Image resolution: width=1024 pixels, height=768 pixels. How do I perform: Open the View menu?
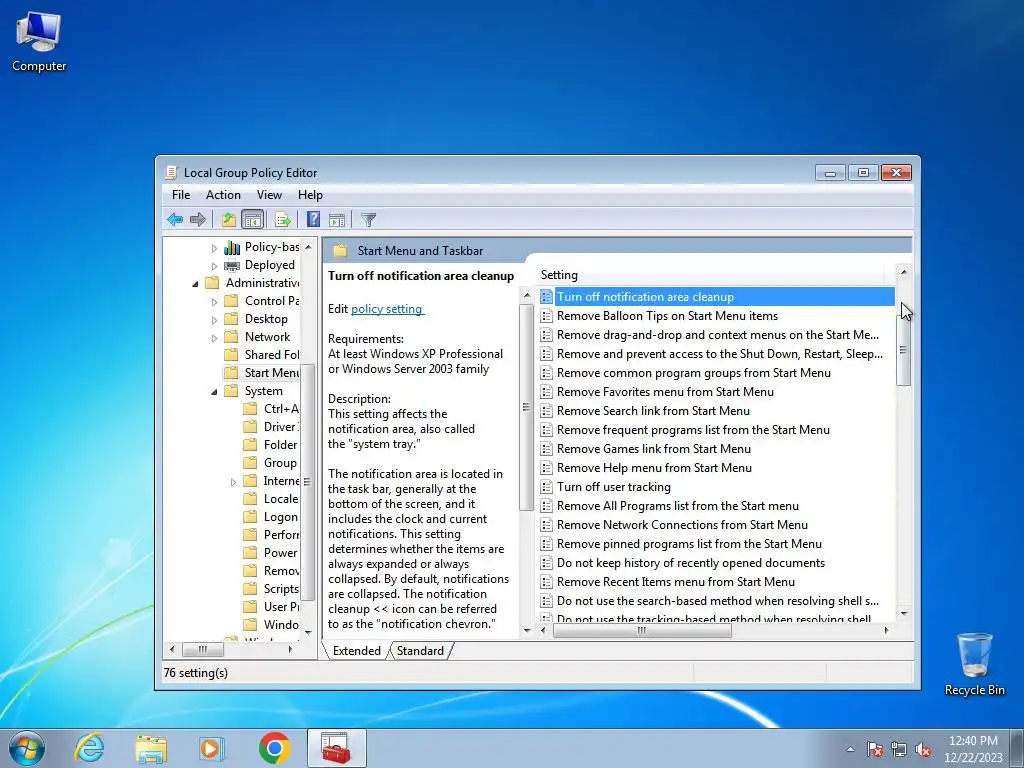[x=269, y=195]
